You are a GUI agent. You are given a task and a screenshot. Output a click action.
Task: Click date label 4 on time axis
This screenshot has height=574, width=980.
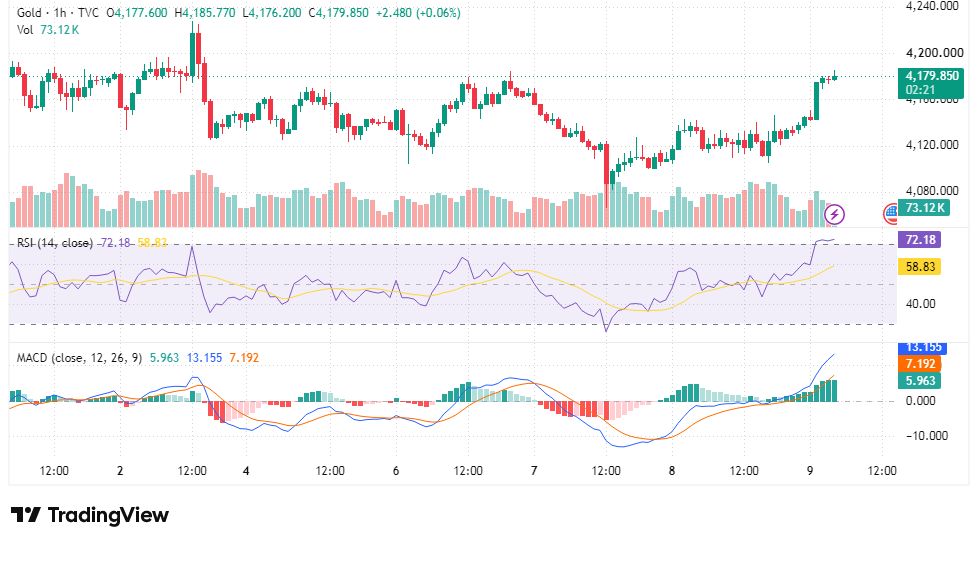(x=246, y=471)
